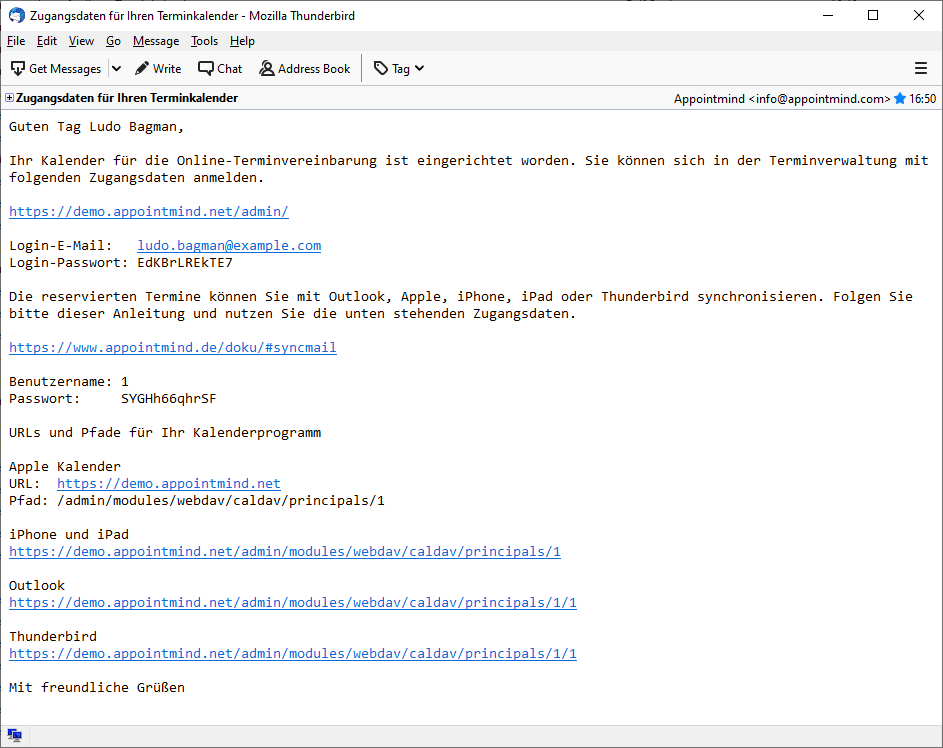Open the Get Messages dropdown arrow
The image size is (943, 748).
(x=117, y=69)
